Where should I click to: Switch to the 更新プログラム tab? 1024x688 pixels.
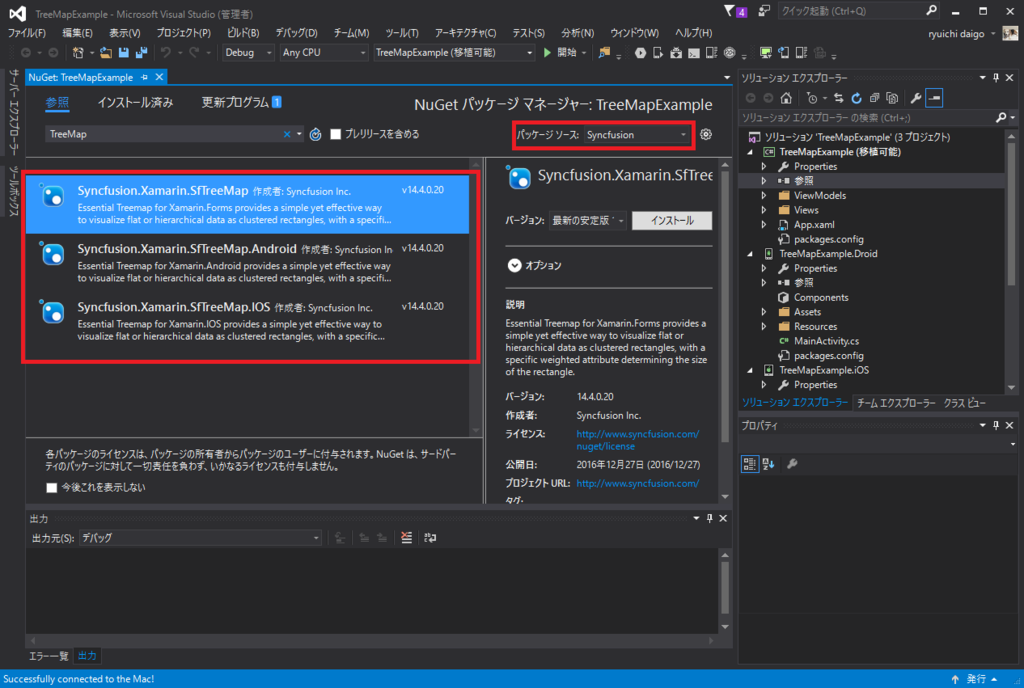[241, 102]
